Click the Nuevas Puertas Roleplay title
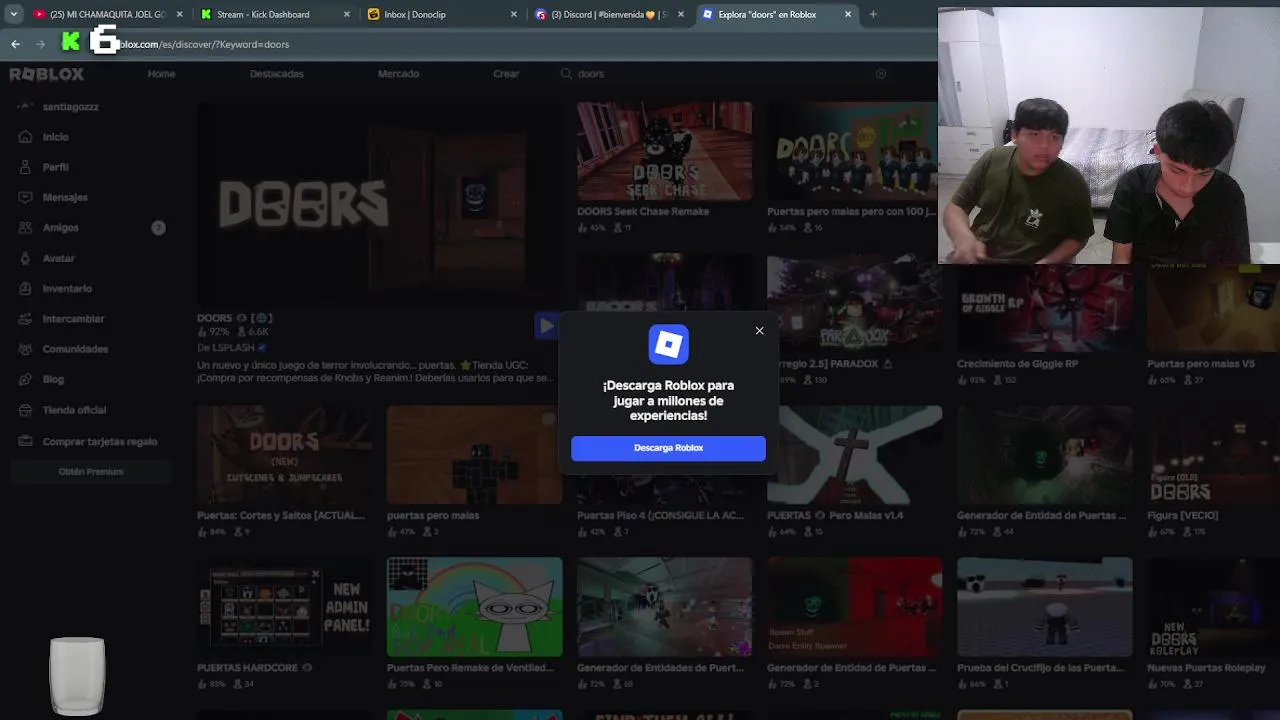This screenshot has width=1280, height=720. click(1206, 668)
